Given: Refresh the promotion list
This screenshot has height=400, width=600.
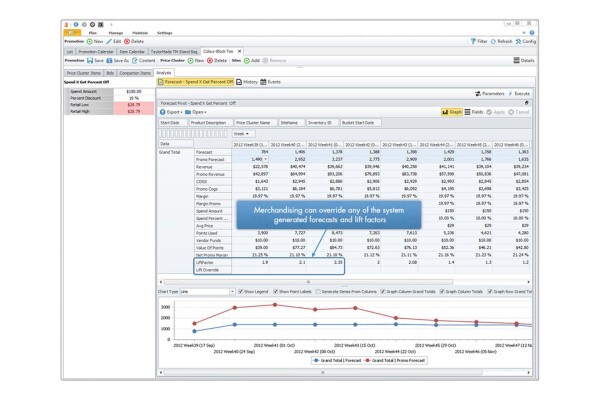Looking at the screenshot, I should tap(493, 41).
